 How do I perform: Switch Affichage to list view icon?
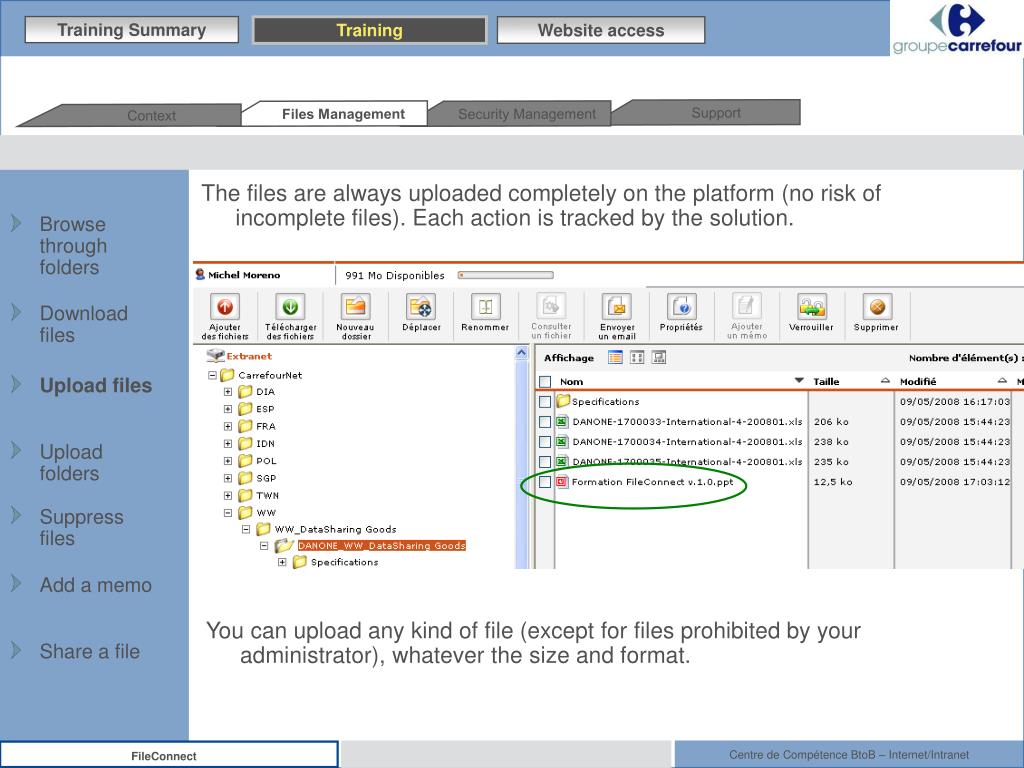tap(615, 357)
